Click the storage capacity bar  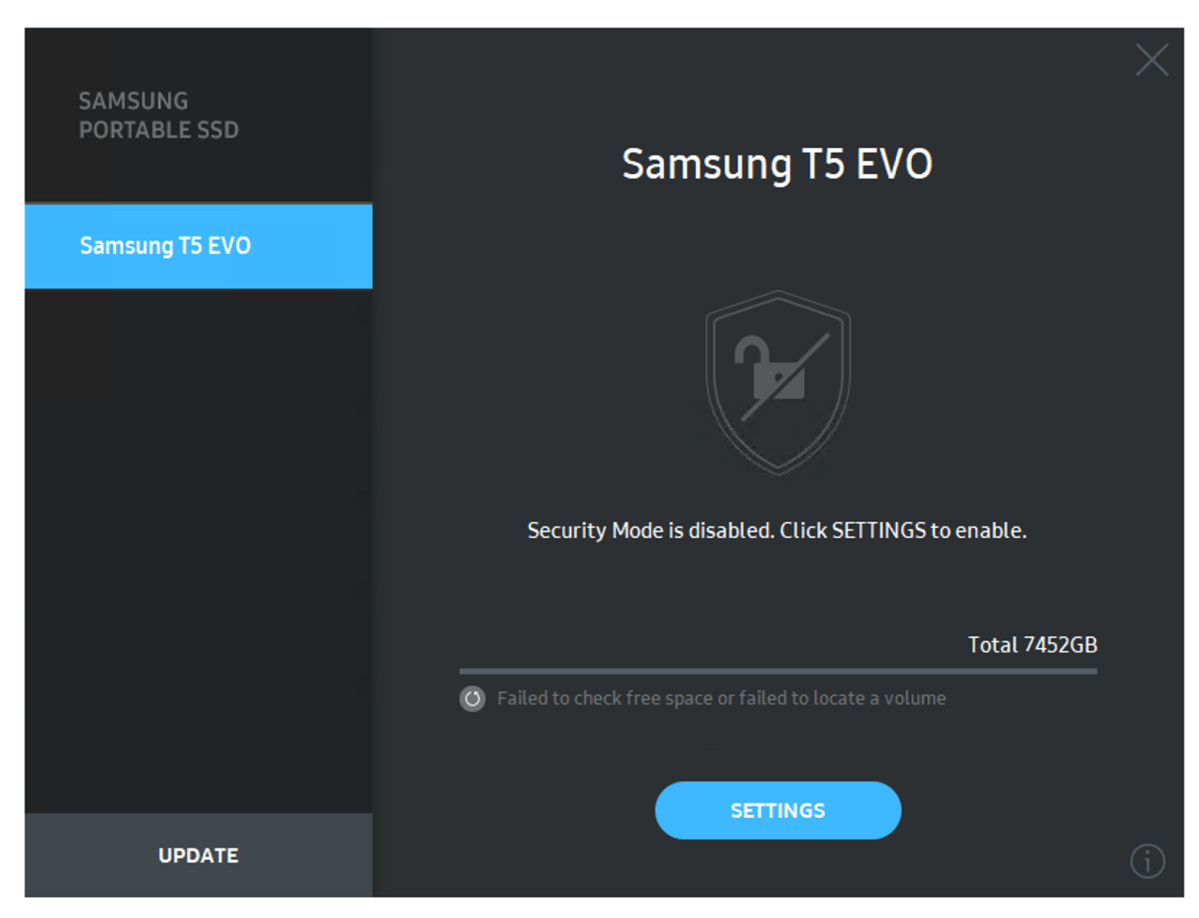click(778, 671)
